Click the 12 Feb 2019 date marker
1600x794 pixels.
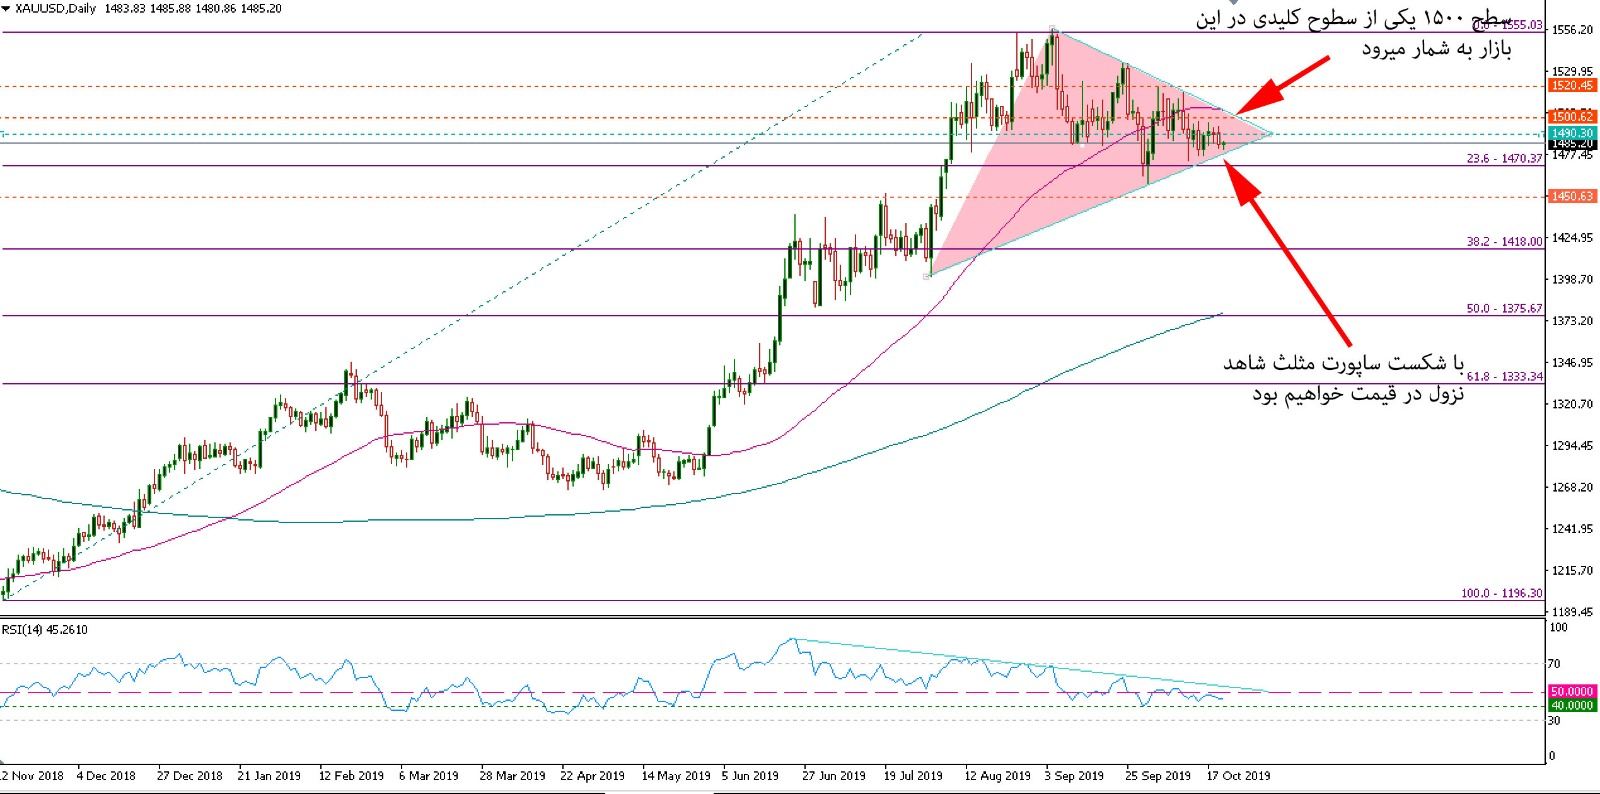351,775
